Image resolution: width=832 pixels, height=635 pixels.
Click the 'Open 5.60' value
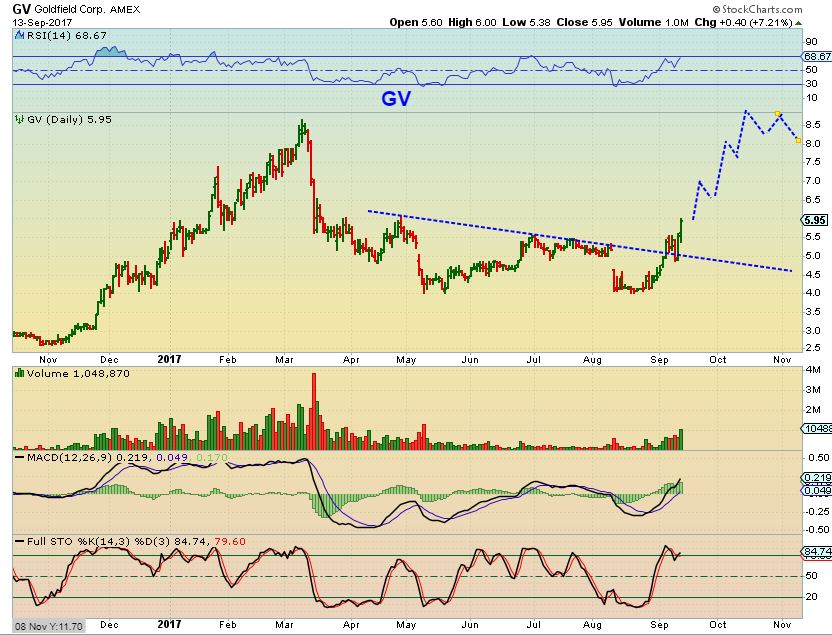click(x=415, y=22)
